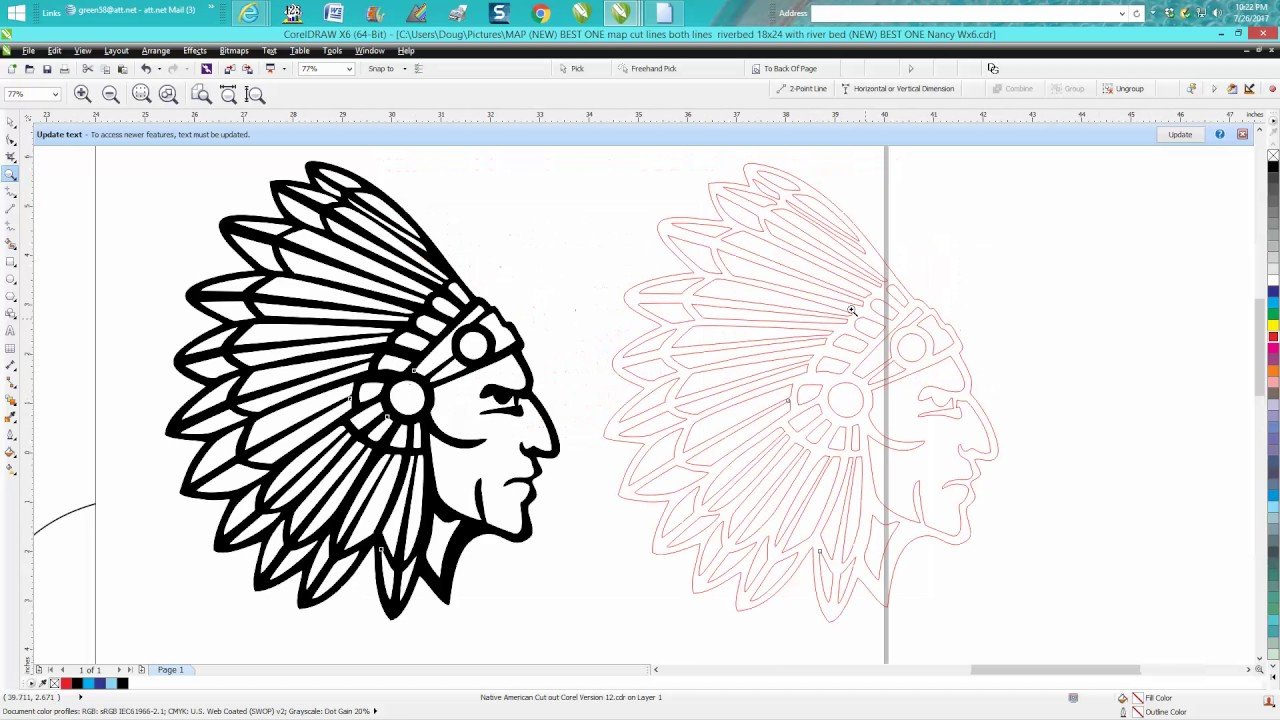1280x720 pixels.
Task: Click the browser Address input field
Action: click(x=963, y=13)
